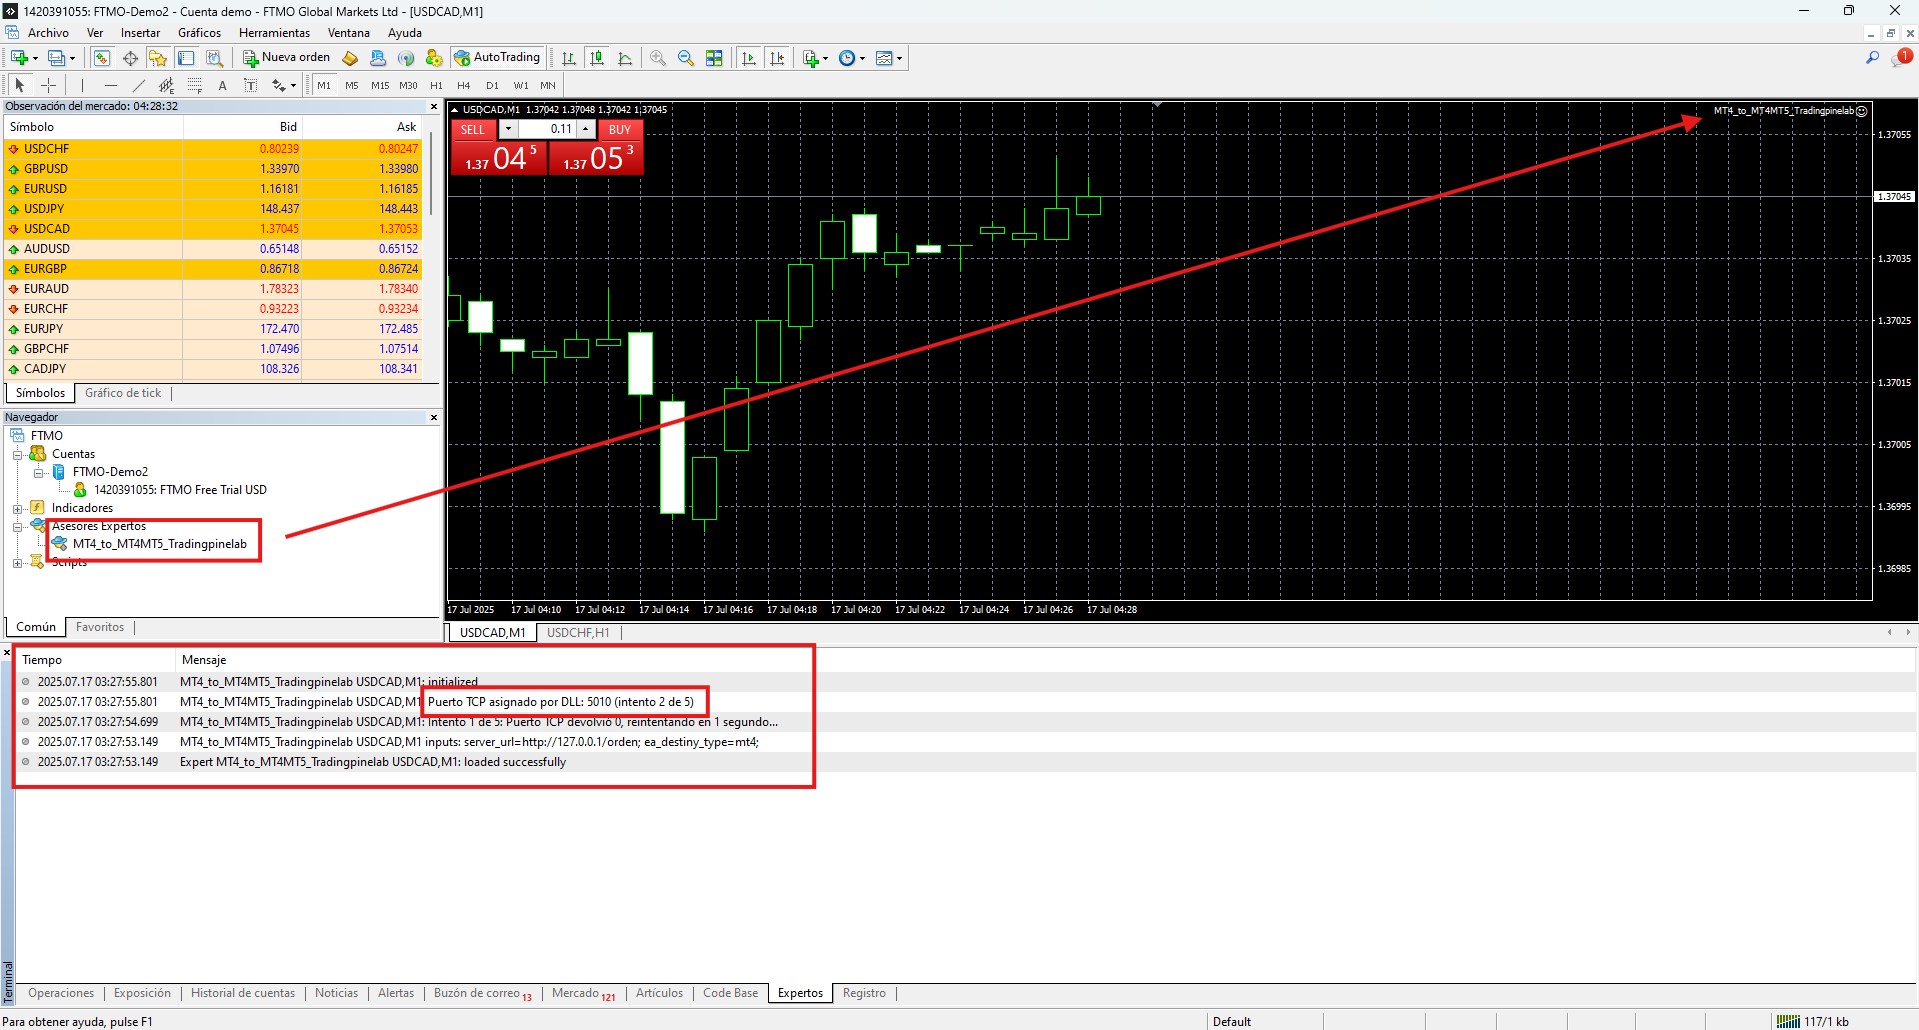Collapse the Cuentas tree in Navegador

(x=18, y=453)
